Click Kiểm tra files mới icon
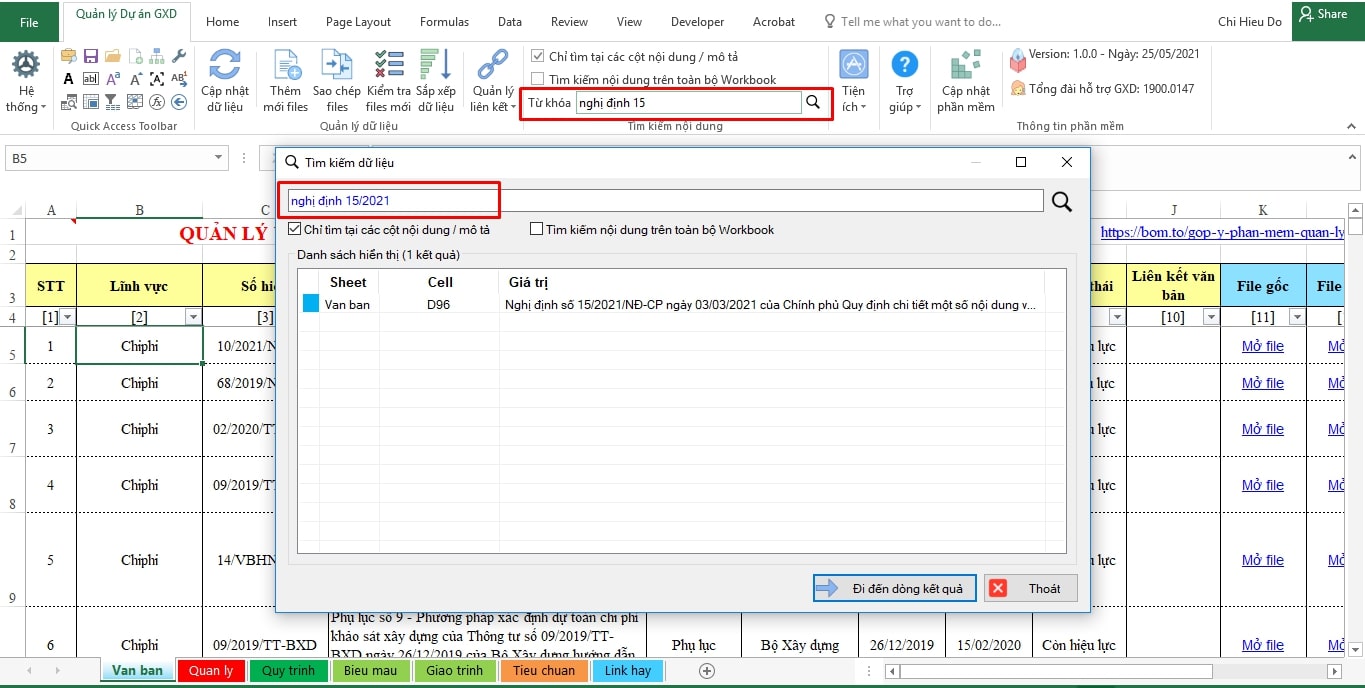The image size is (1365, 688). (388, 66)
